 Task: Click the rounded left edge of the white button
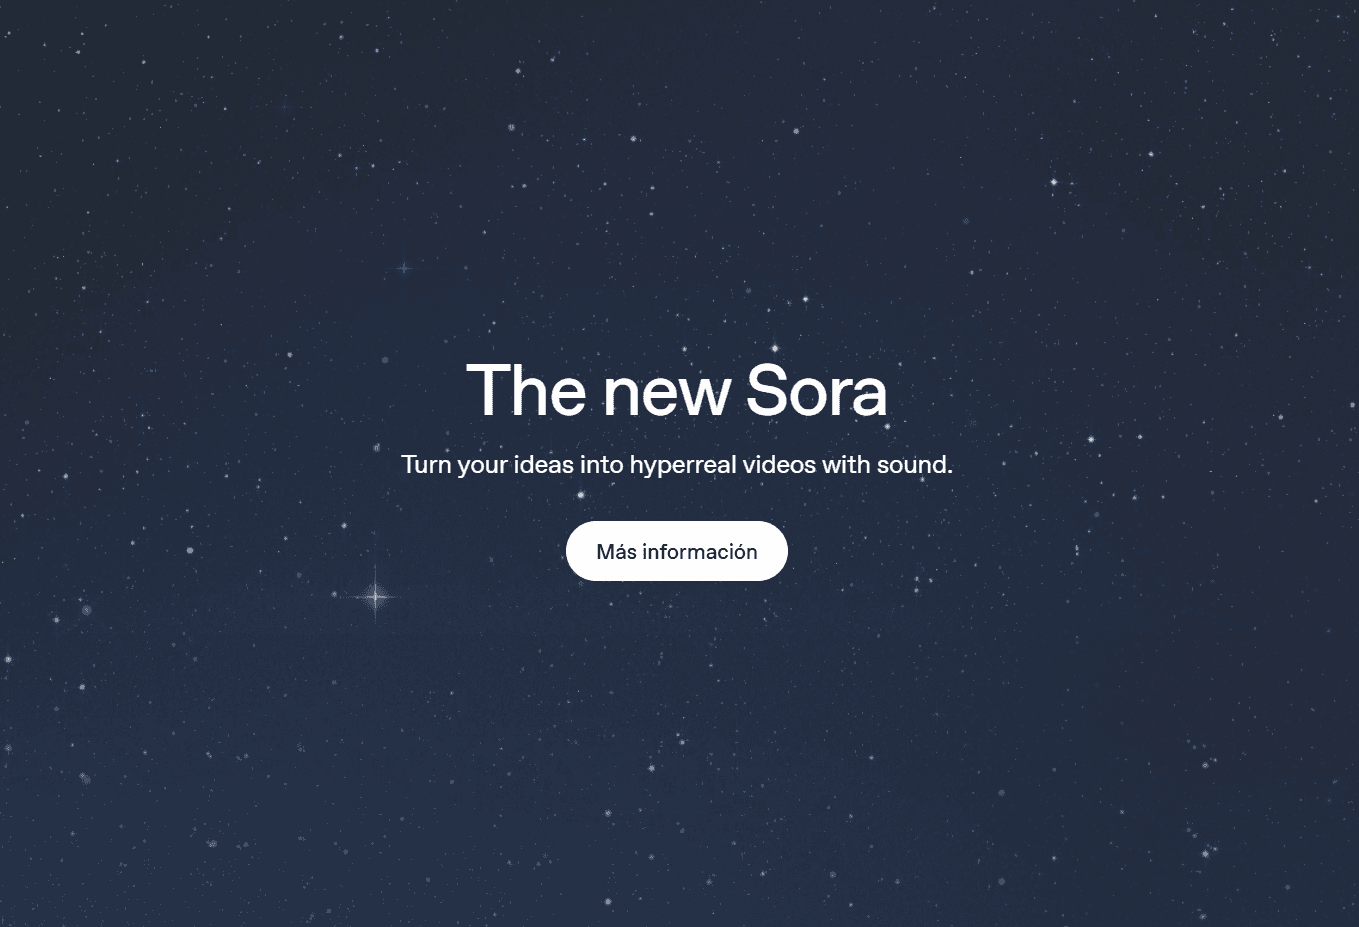click(x=574, y=551)
